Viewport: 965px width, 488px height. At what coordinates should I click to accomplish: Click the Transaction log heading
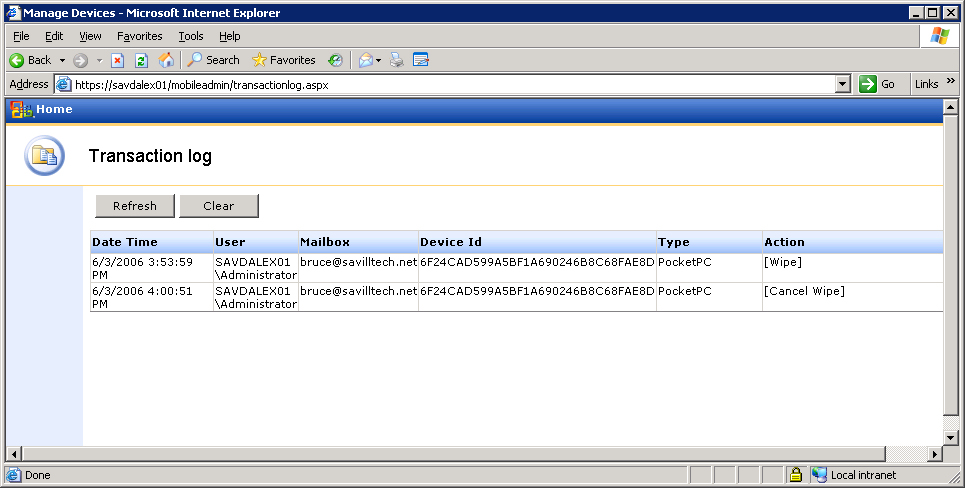pyautogui.click(x=150, y=156)
